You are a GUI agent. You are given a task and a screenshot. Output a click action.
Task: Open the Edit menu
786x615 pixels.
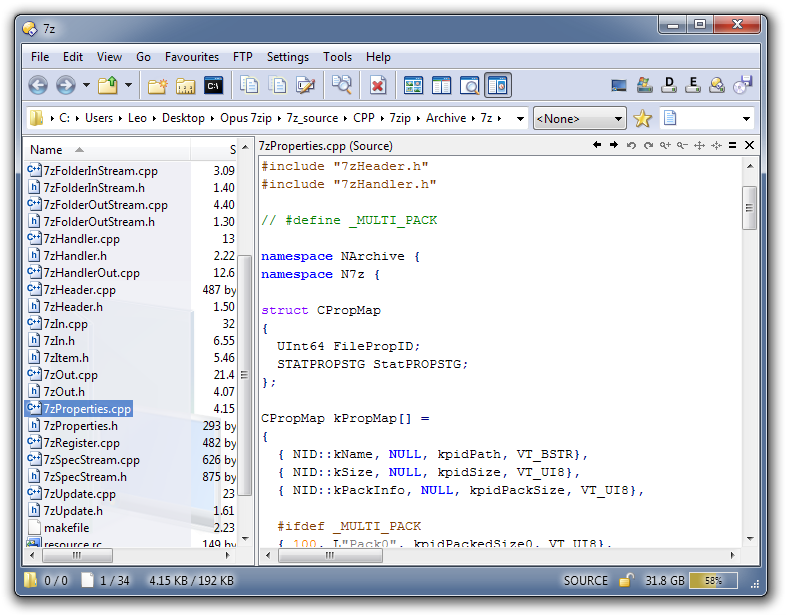pyautogui.click(x=73, y=57)
